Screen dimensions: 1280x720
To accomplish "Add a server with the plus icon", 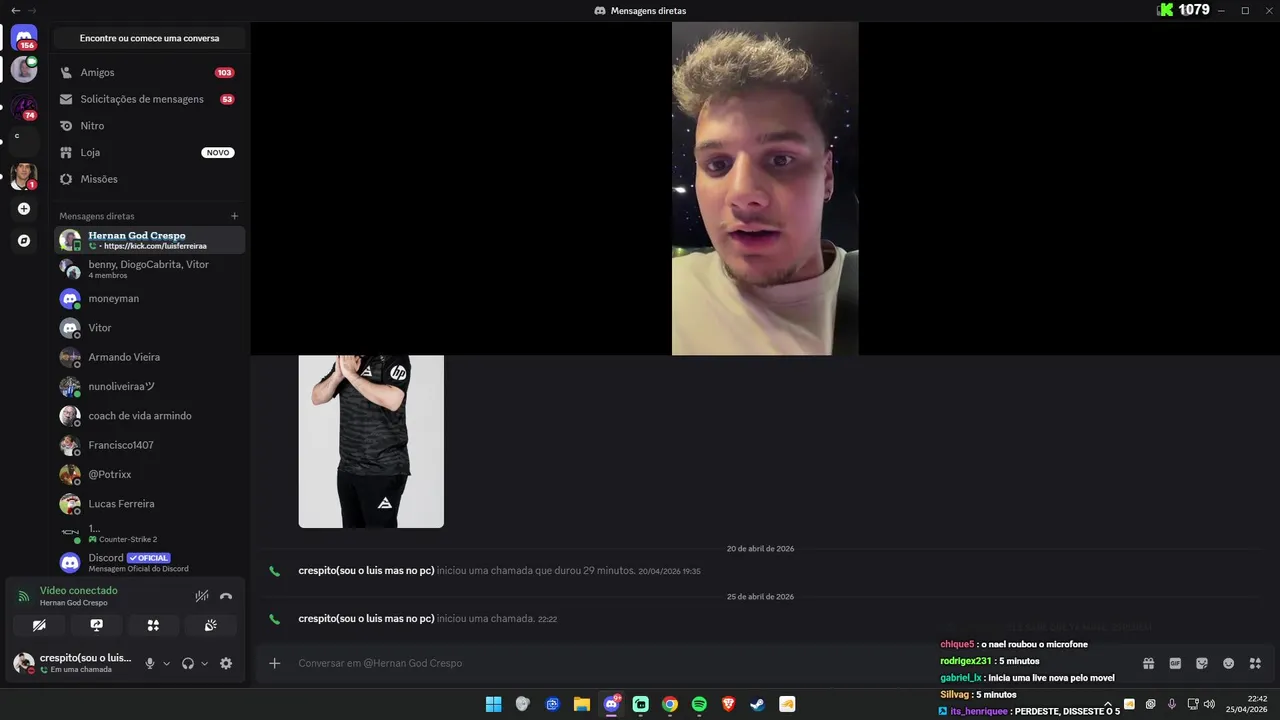I will pos(24,209).
